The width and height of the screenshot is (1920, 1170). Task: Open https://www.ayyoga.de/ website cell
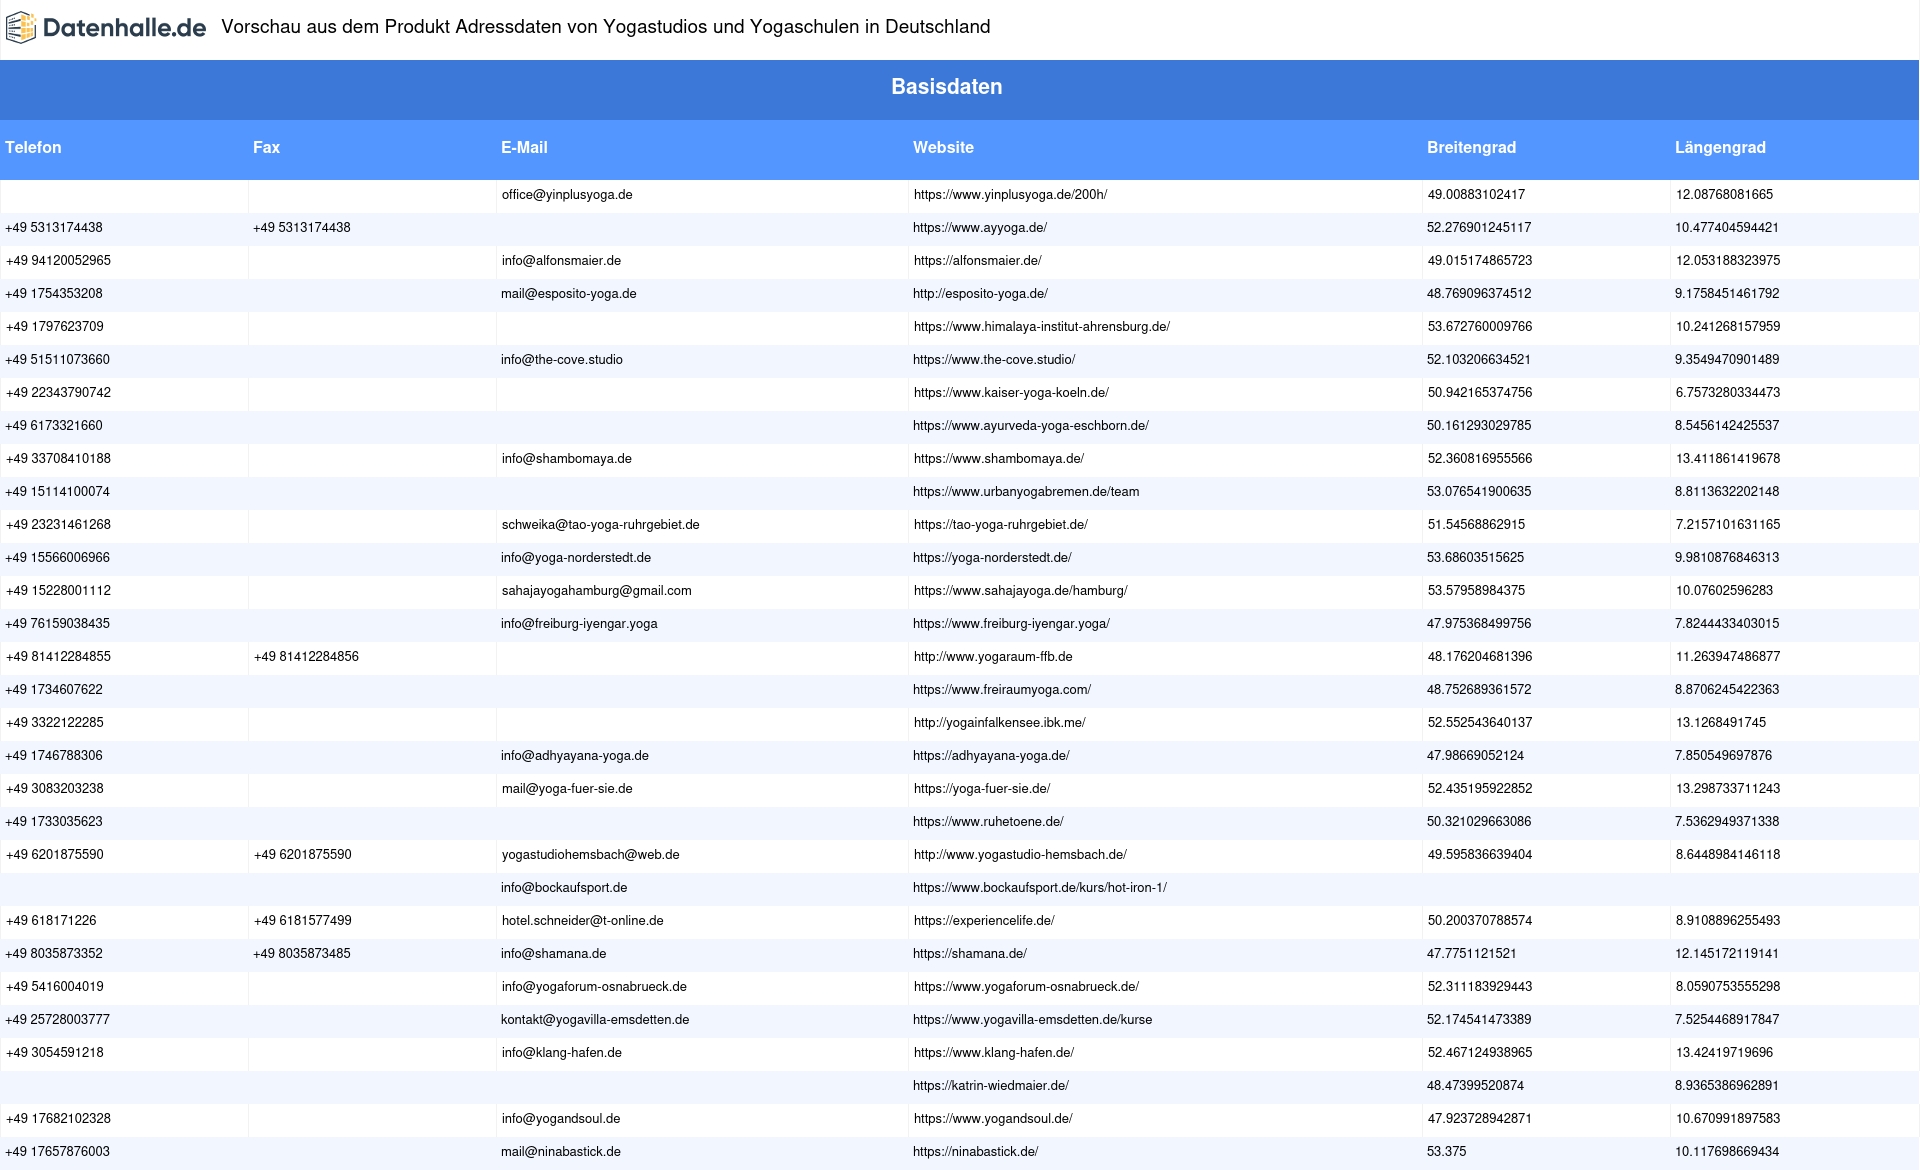(x=980, y=228)
